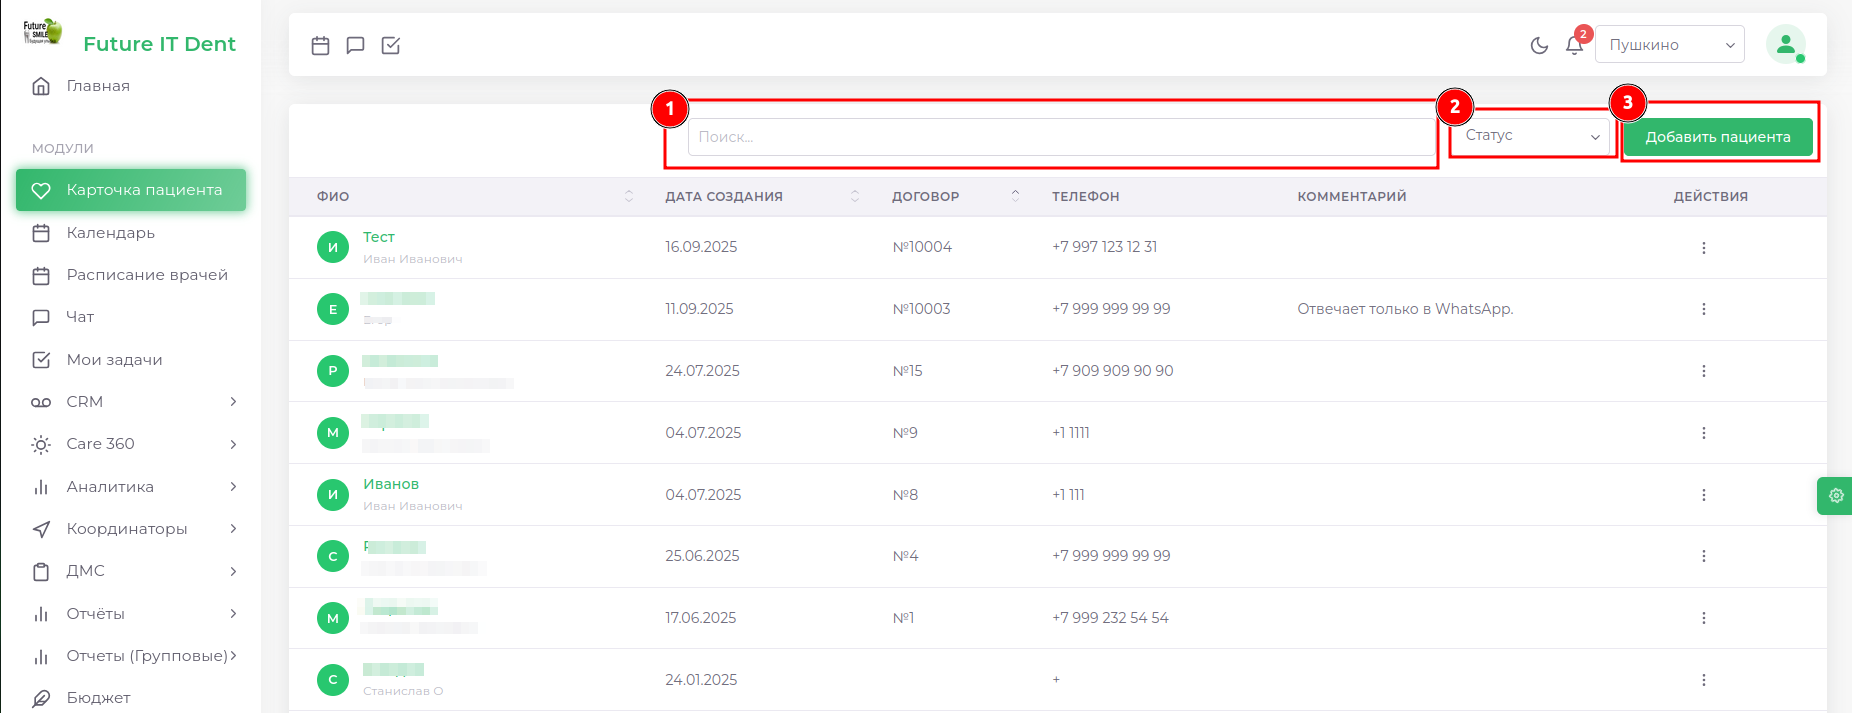Open patient Иванов's card link
1852x713 pixels.
tap(391, 484)
